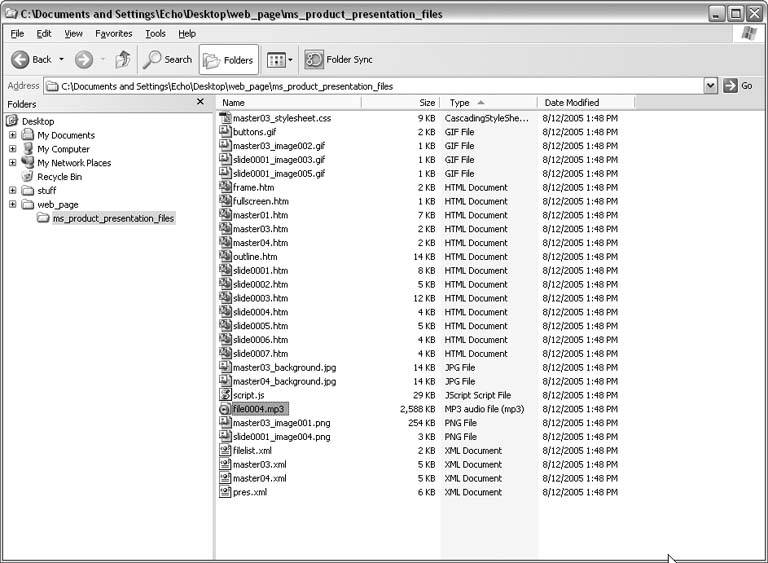This screenshot has height=563, width=768.
Task: Click the Recycle Bin icon in tree
Action: tap(28, 177)
